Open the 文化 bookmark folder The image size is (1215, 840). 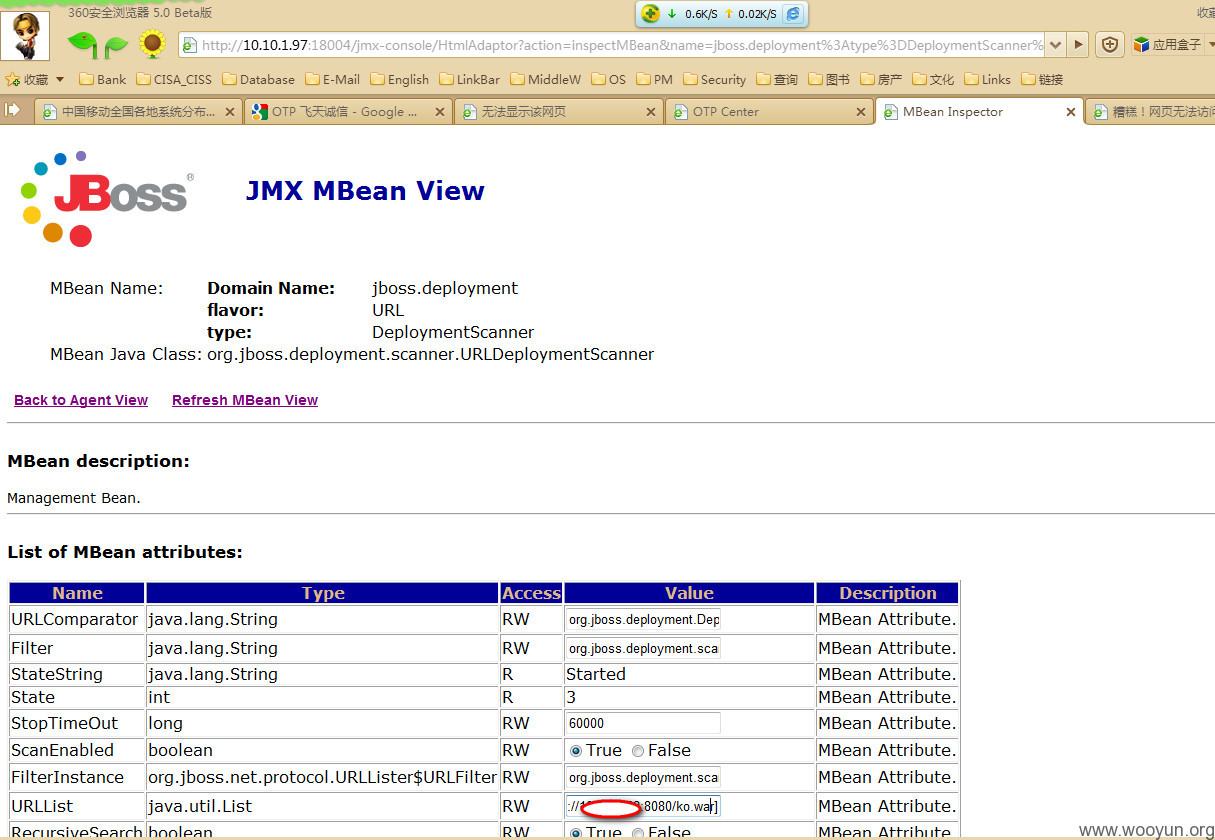(x=933, y=79)
